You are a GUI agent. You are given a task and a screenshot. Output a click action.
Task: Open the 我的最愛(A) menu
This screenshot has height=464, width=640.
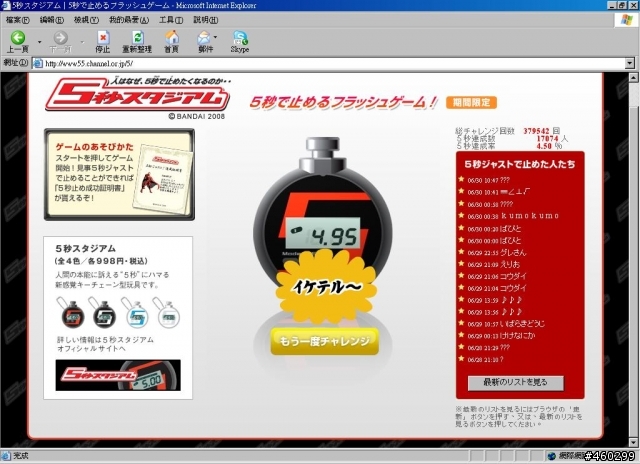pos(129,20)
